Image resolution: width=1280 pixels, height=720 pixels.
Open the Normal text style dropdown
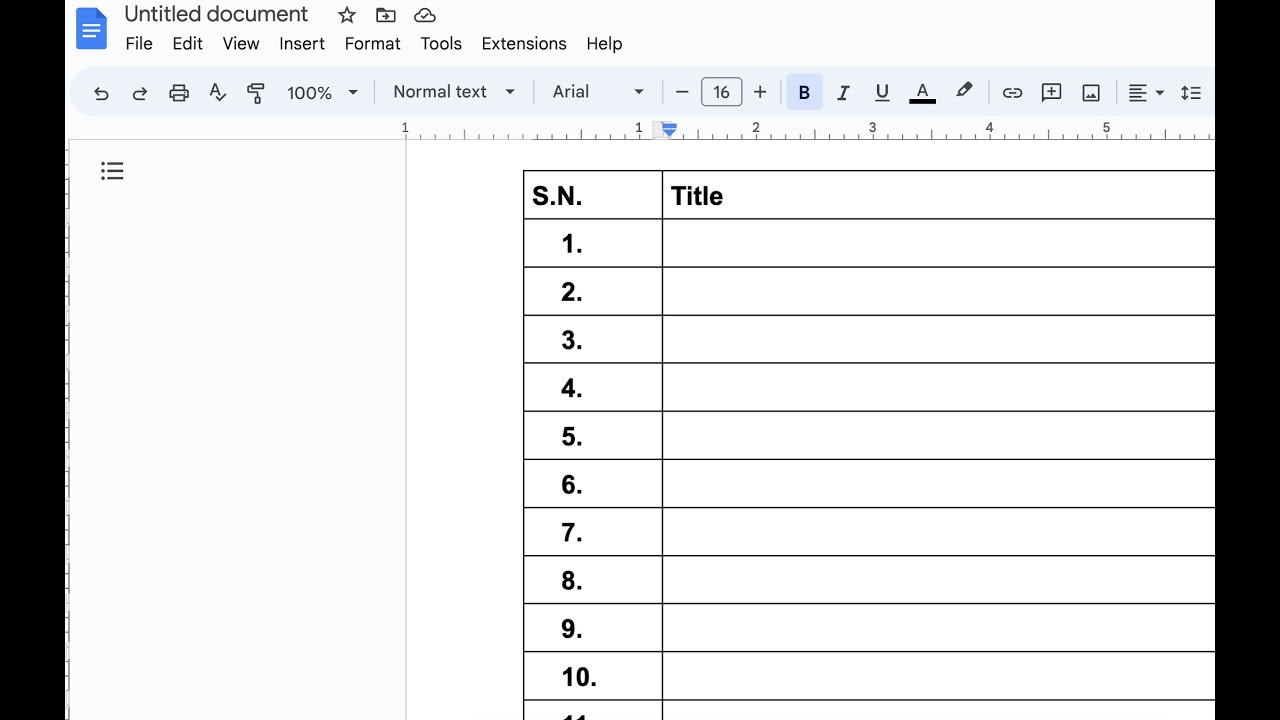point(454,92)
